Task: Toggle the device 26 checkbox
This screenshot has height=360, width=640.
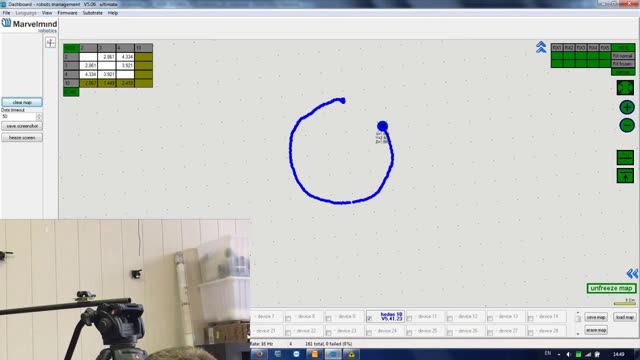Action: coord(450,333)
